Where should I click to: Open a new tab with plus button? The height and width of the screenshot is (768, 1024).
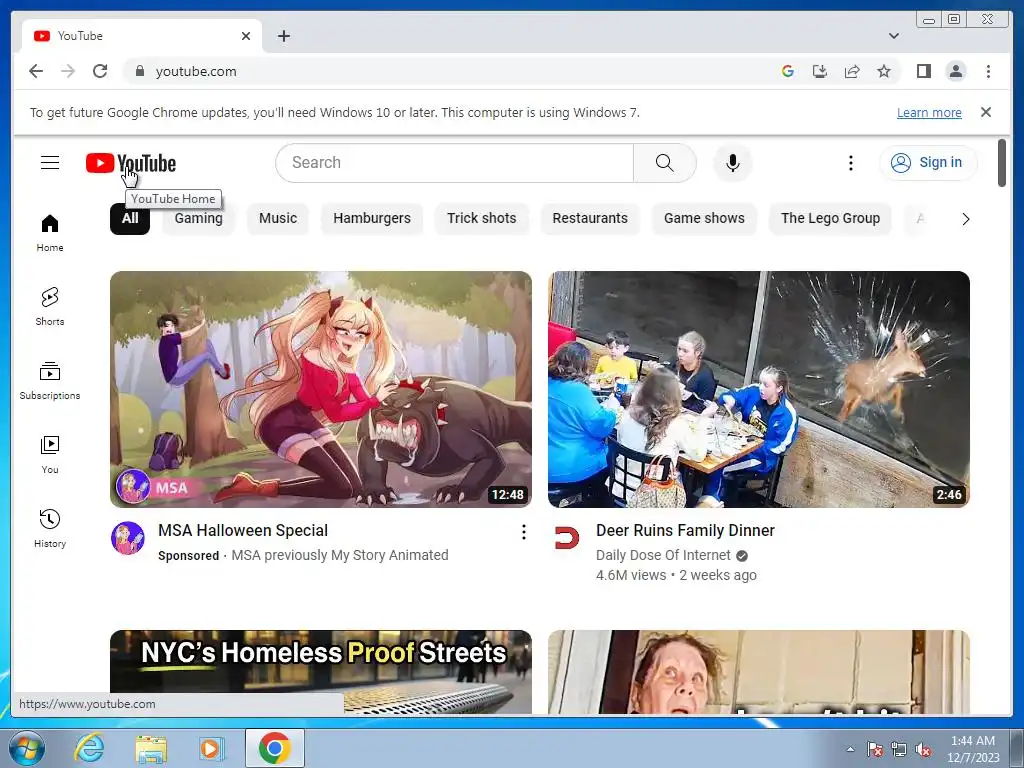[x=283, y=36]
